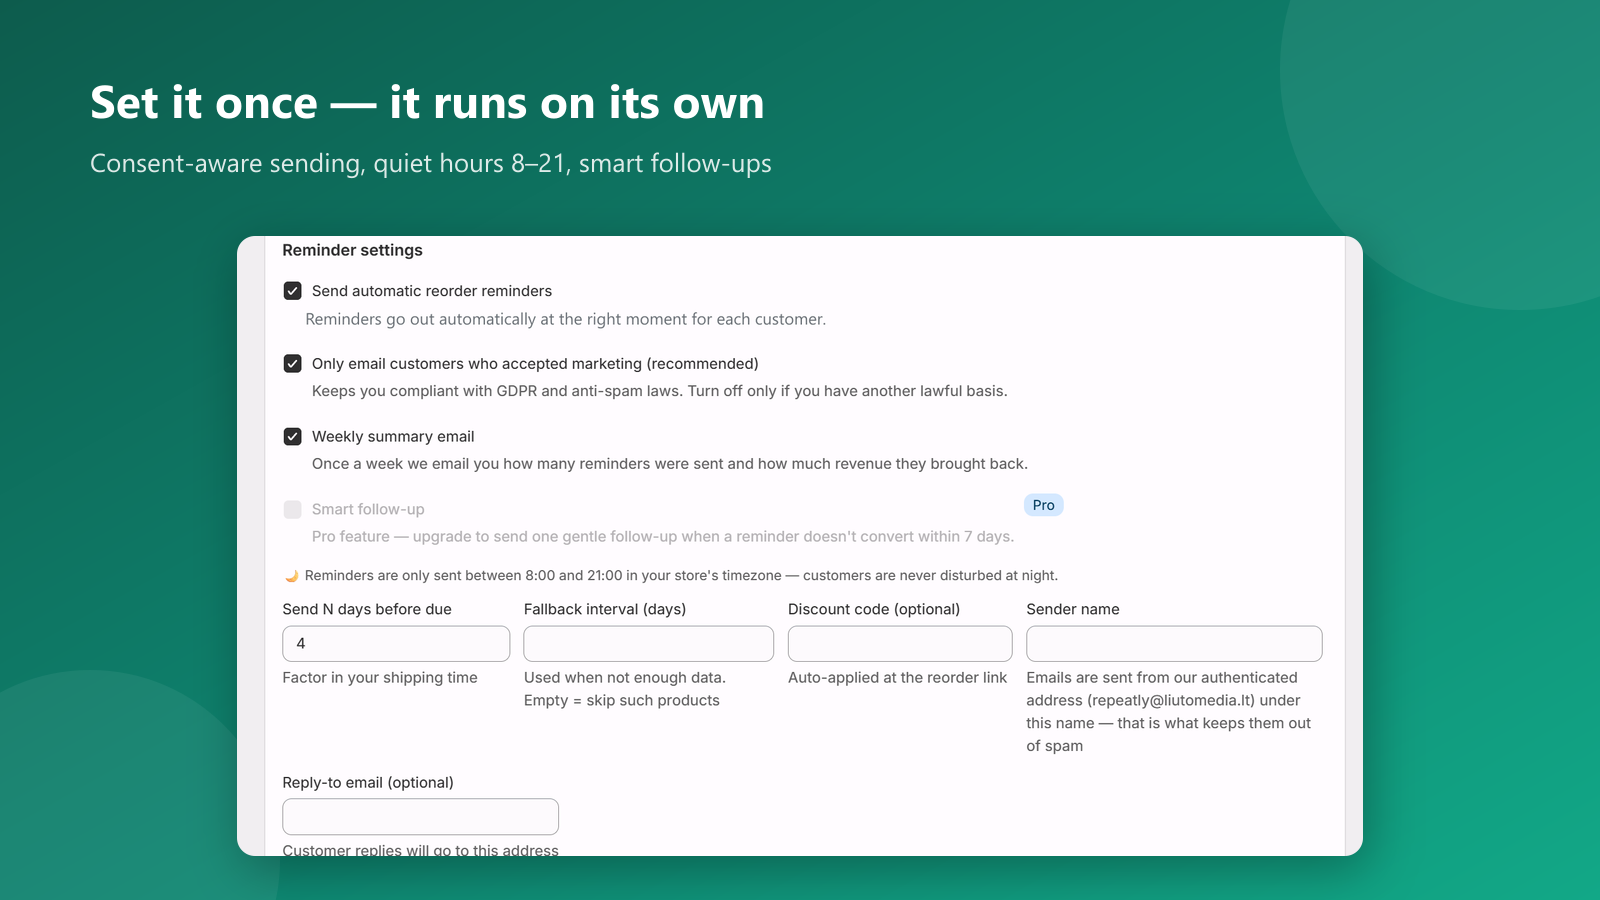This screenshot has height=900, width=1600.
Task: Focus the Send N days before due field
Action: [396, 644]
